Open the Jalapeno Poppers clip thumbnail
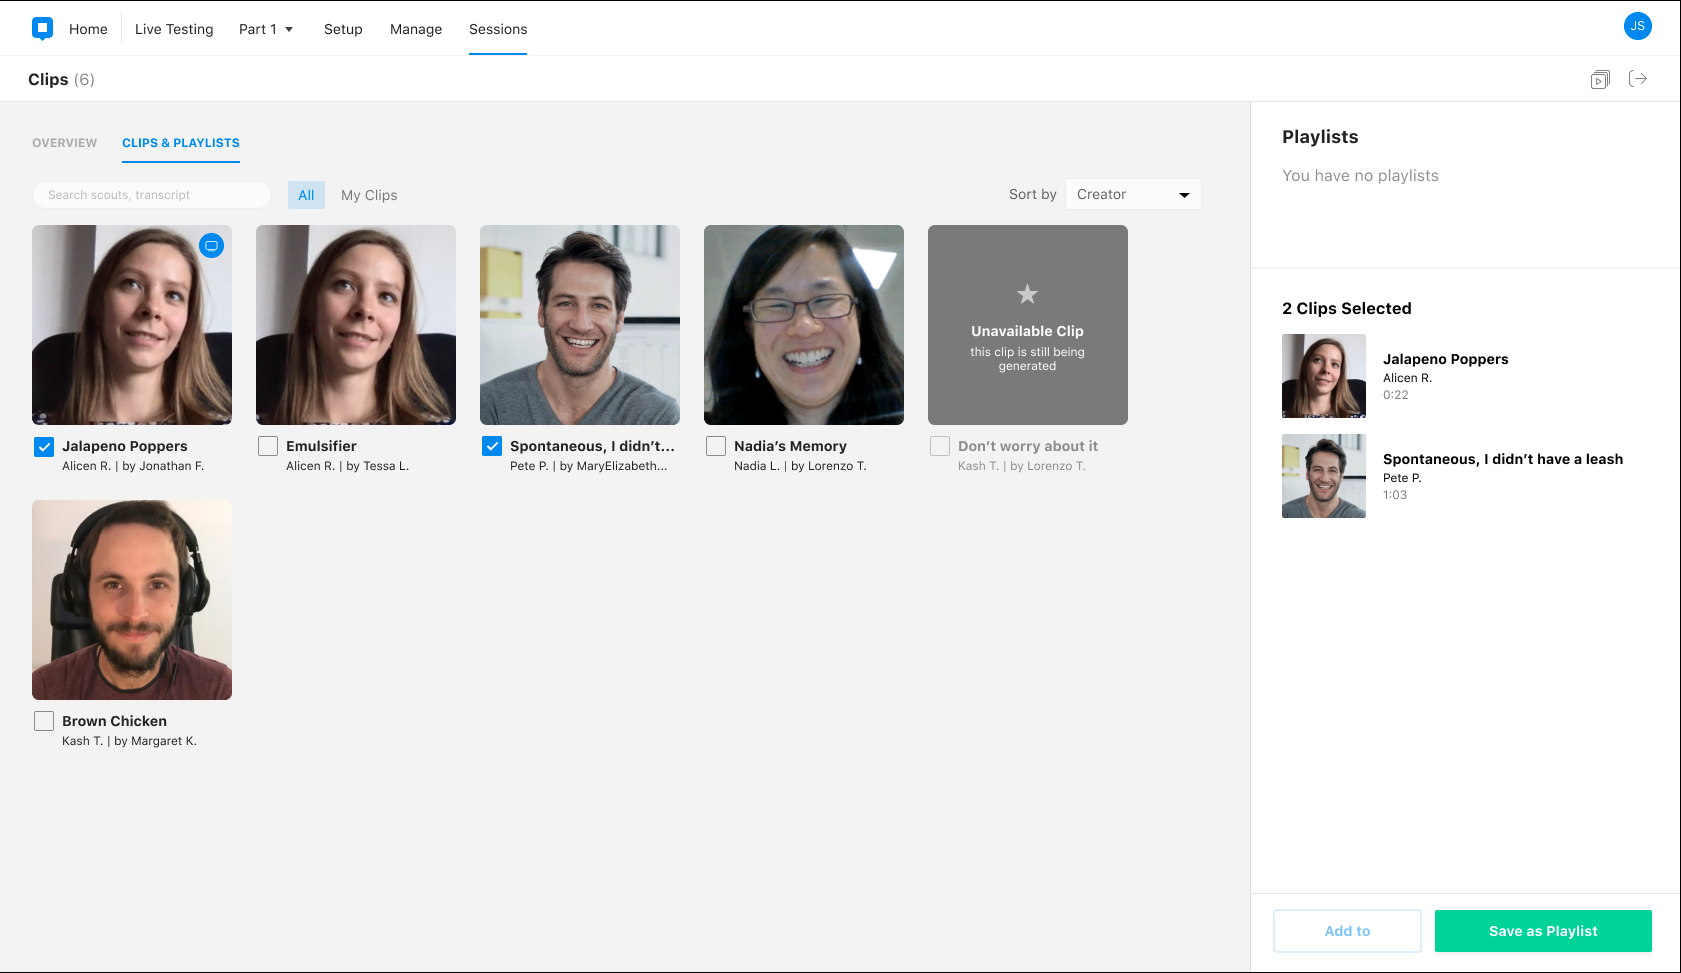The height and width of the screenshot is (973, 1681). tap(132, 325)
